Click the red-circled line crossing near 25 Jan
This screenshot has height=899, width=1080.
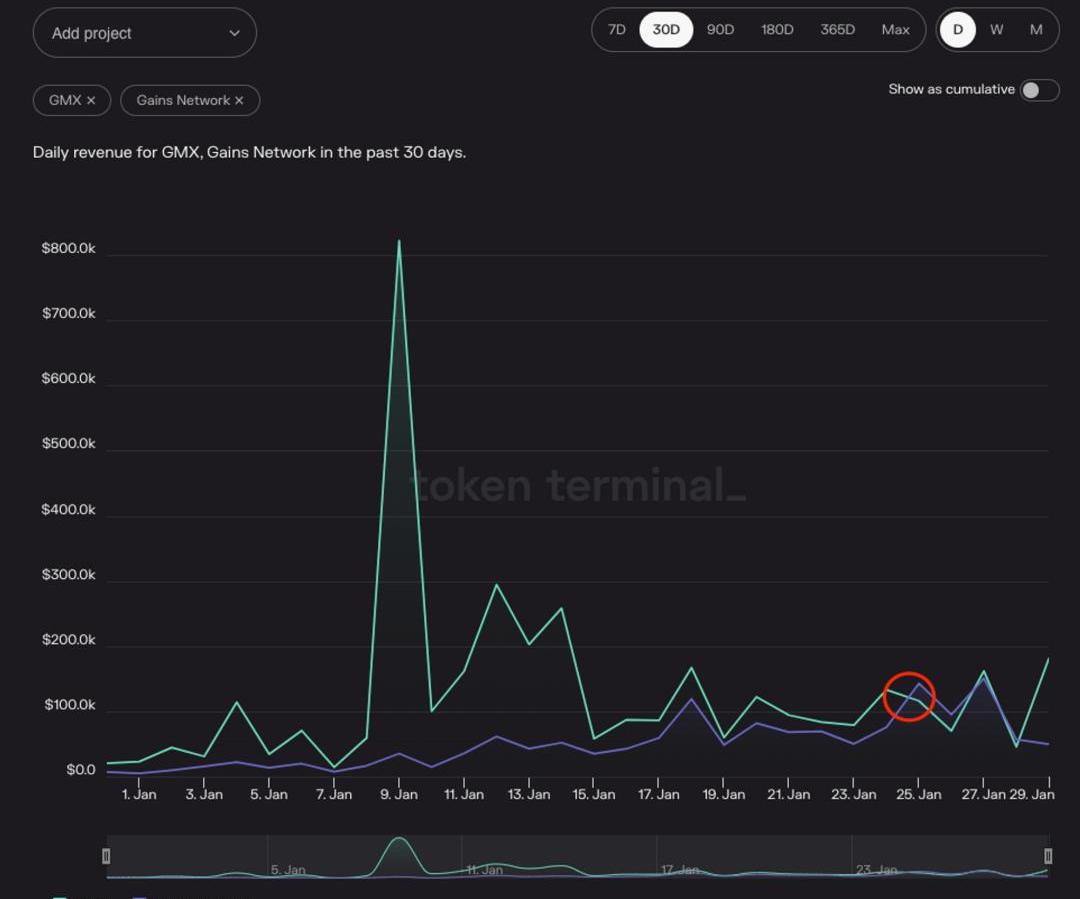909,697
